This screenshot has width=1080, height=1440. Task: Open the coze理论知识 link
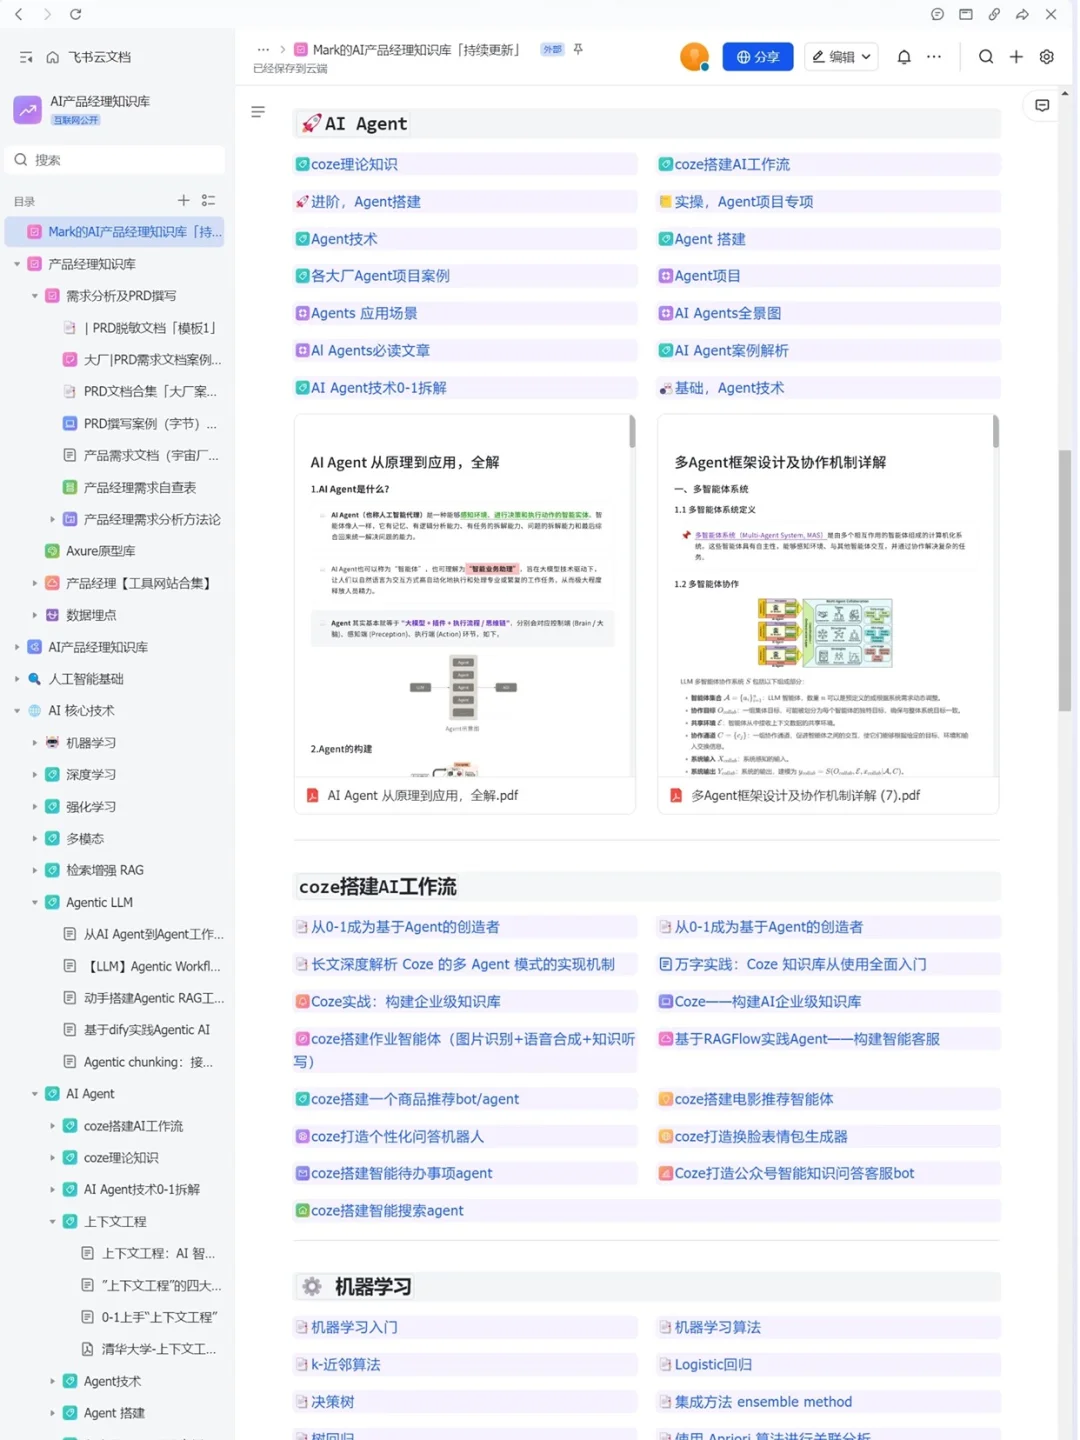click(354, 164)
